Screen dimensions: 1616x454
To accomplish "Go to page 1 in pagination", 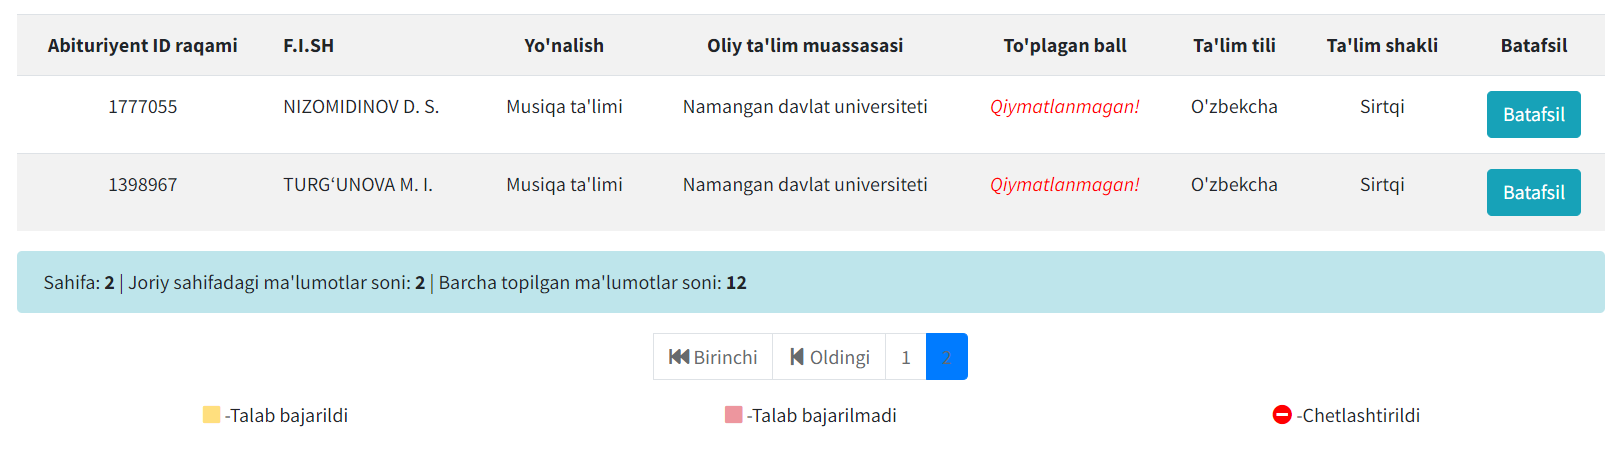I will click(906, 357).
